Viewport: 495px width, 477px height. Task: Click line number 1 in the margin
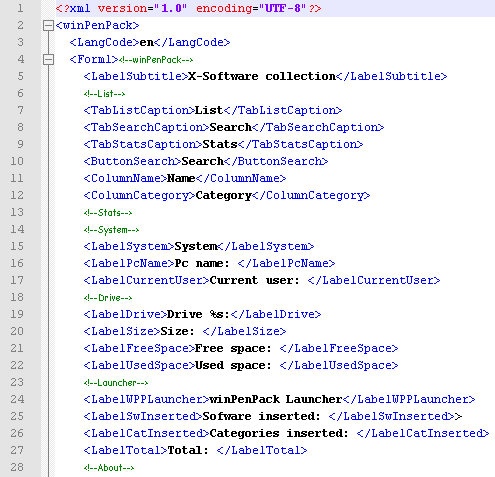[x=20, y=8]
